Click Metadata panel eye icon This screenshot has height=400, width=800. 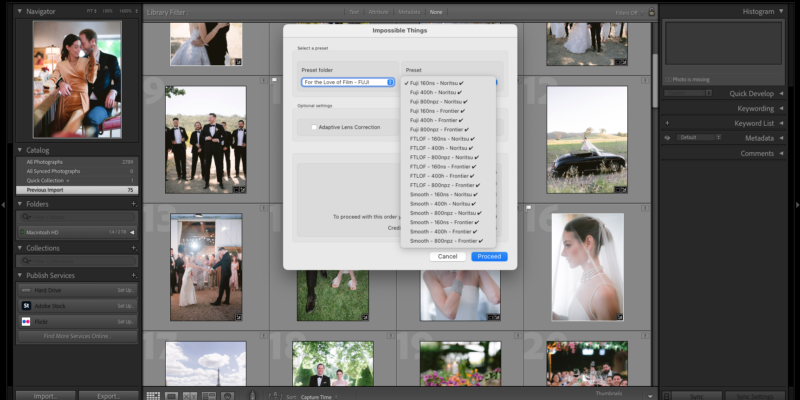tap(667, 138)
